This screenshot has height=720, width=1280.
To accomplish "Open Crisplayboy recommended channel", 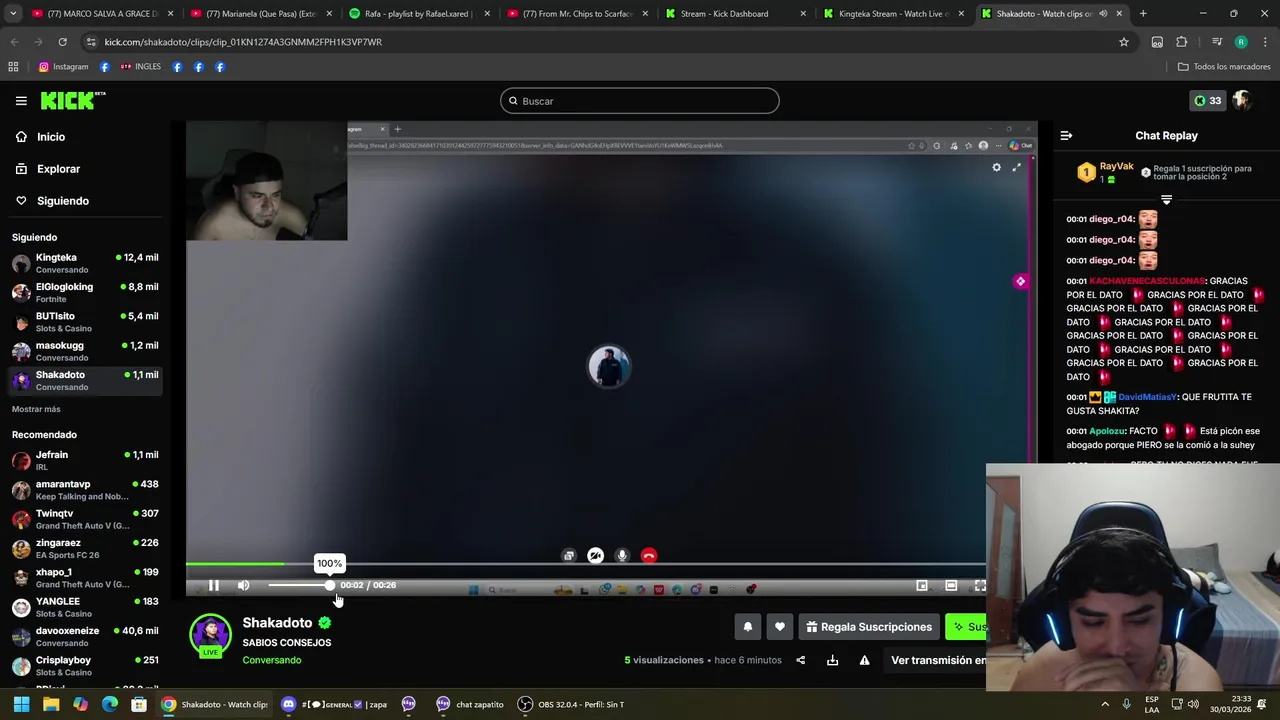I will click(84, 666).
